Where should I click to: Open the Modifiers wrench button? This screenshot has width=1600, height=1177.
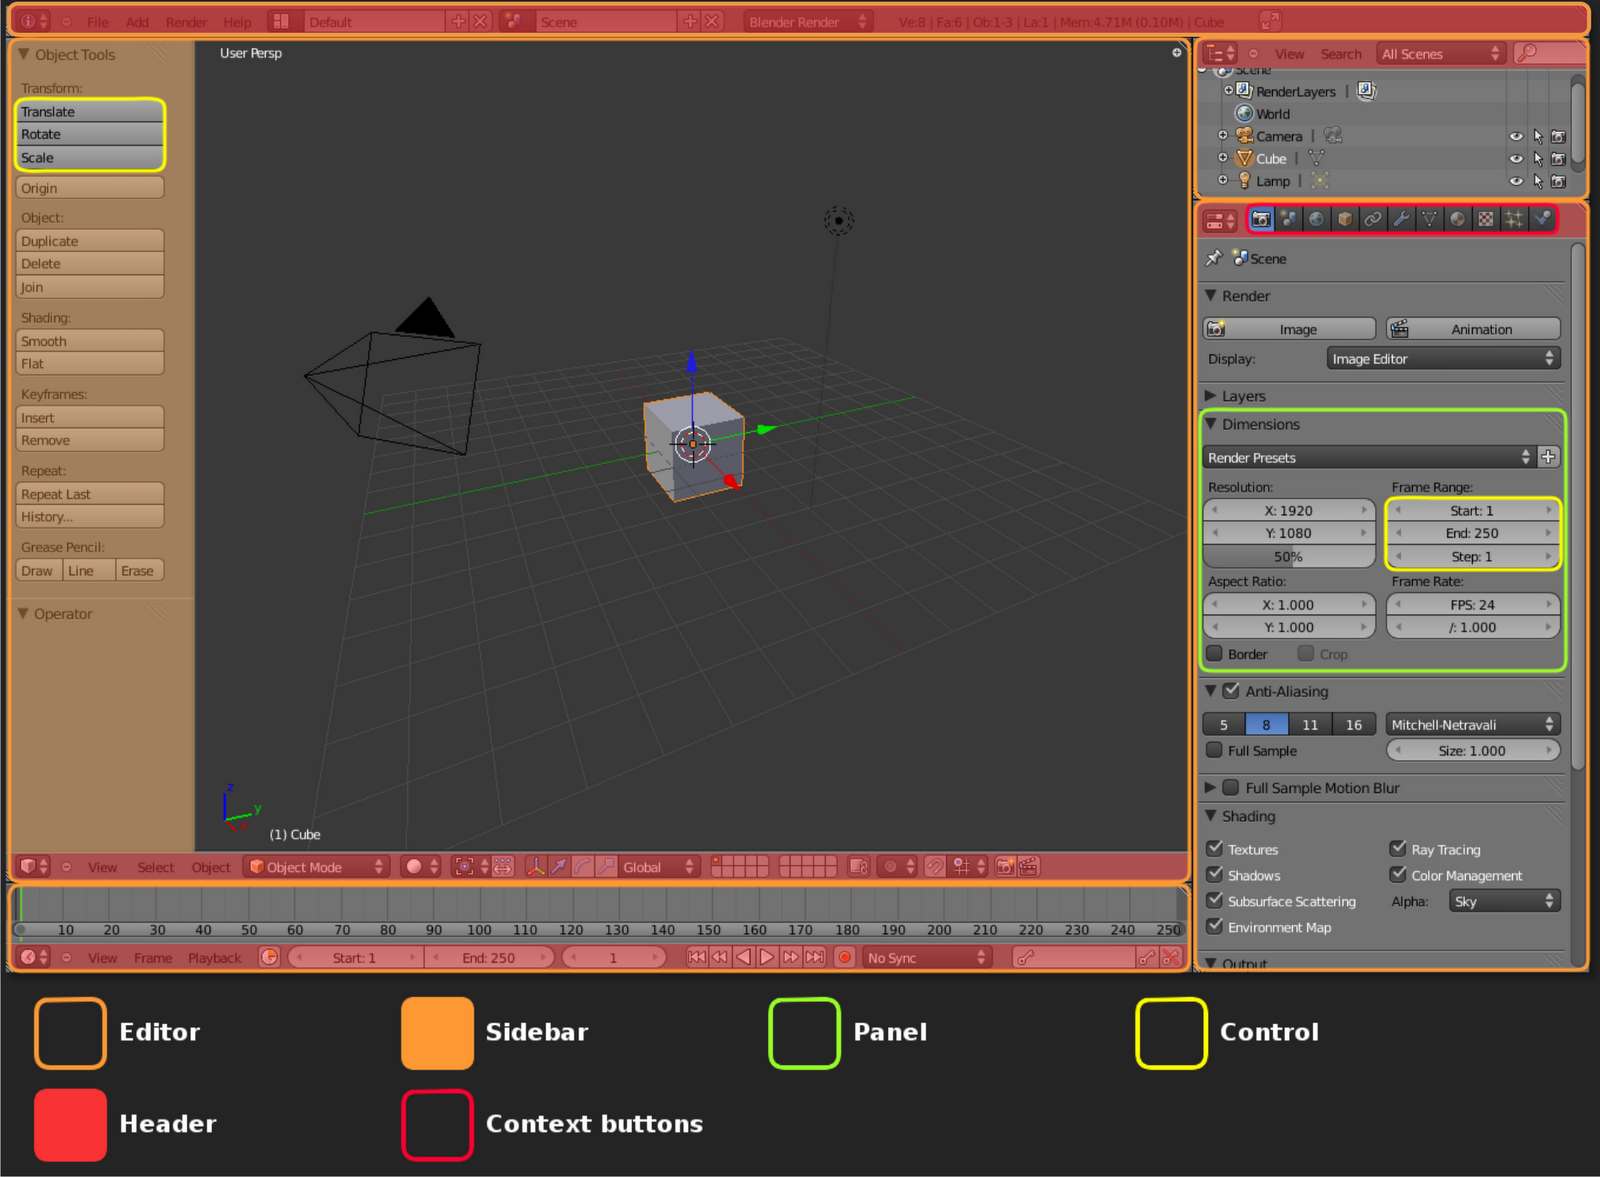click(1401, 219)
